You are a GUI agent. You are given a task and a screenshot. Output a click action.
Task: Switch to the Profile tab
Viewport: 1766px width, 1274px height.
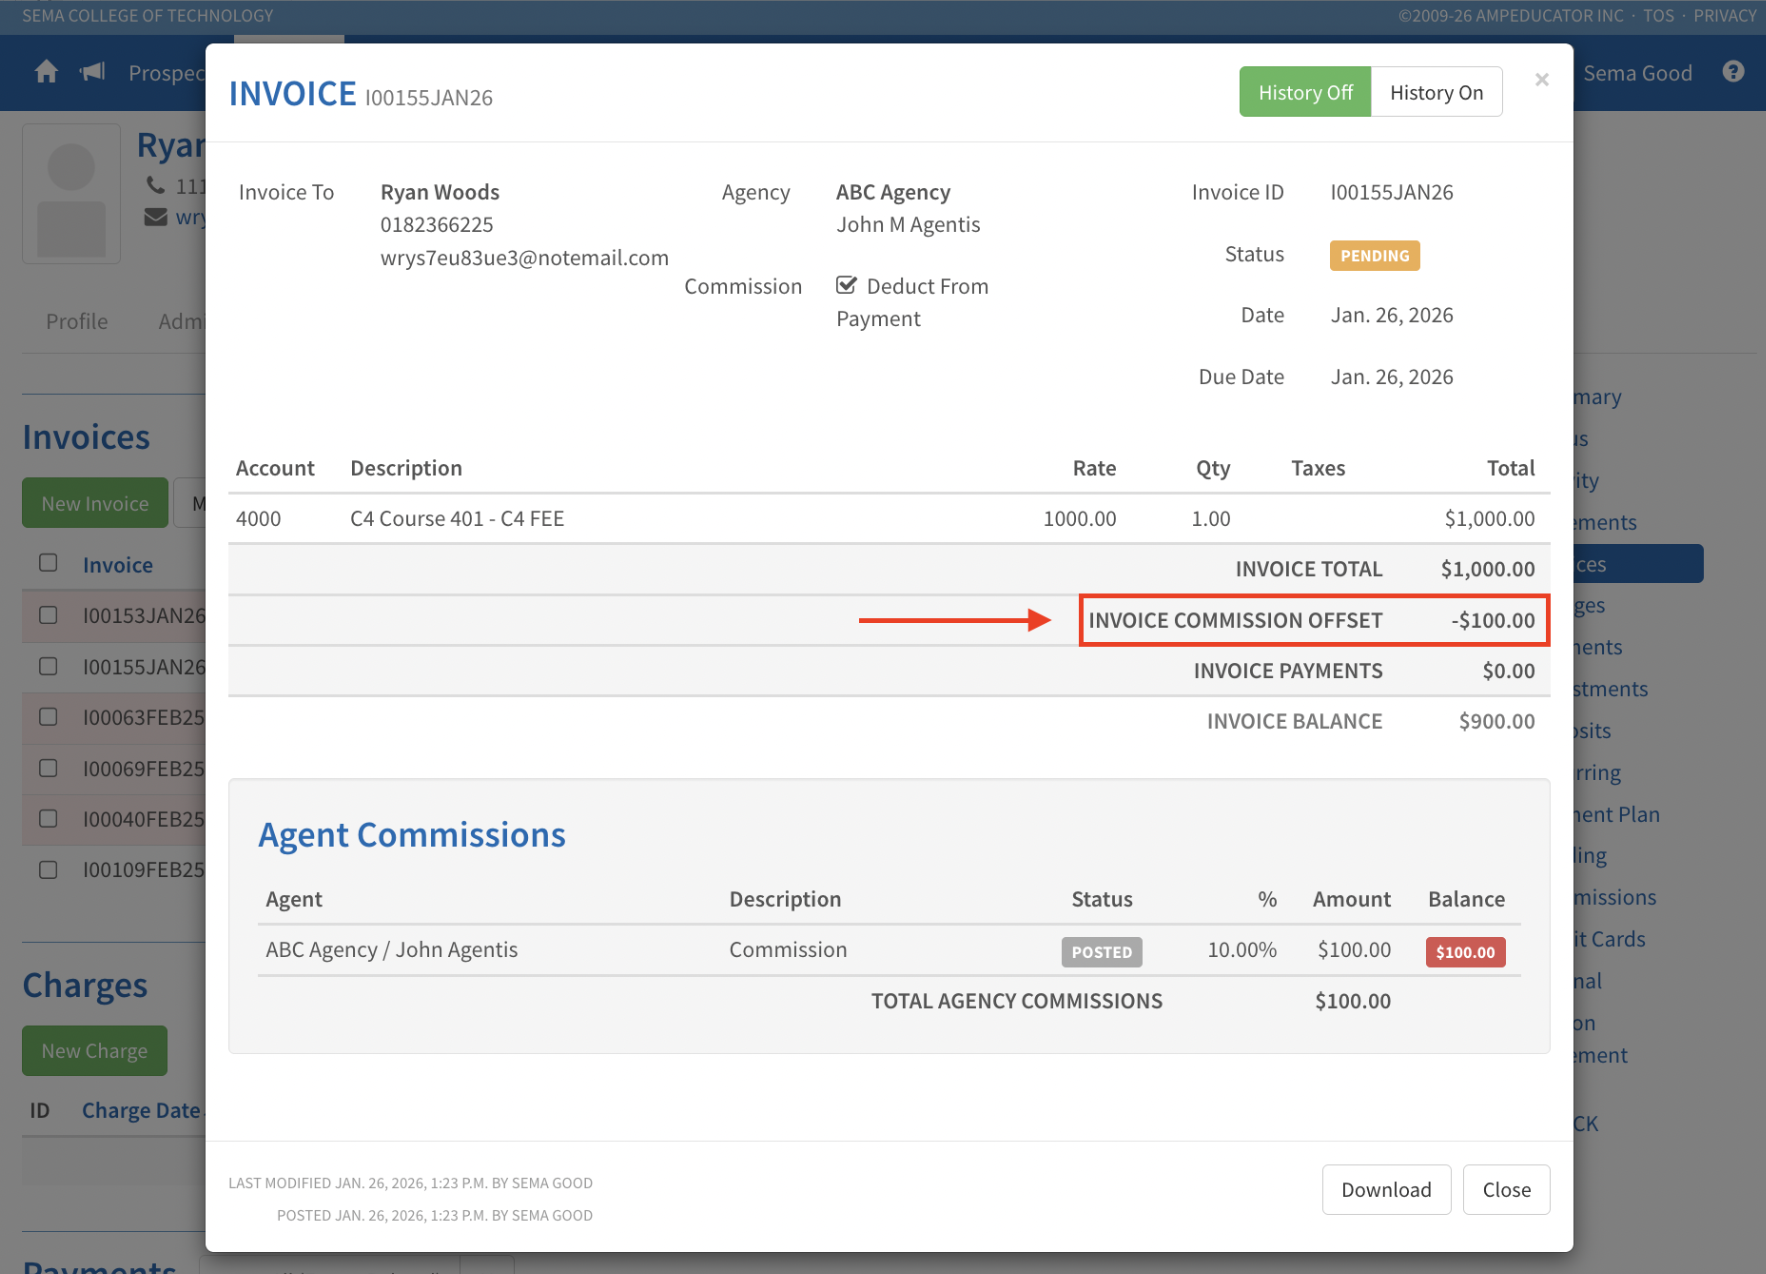coord(77,322)
